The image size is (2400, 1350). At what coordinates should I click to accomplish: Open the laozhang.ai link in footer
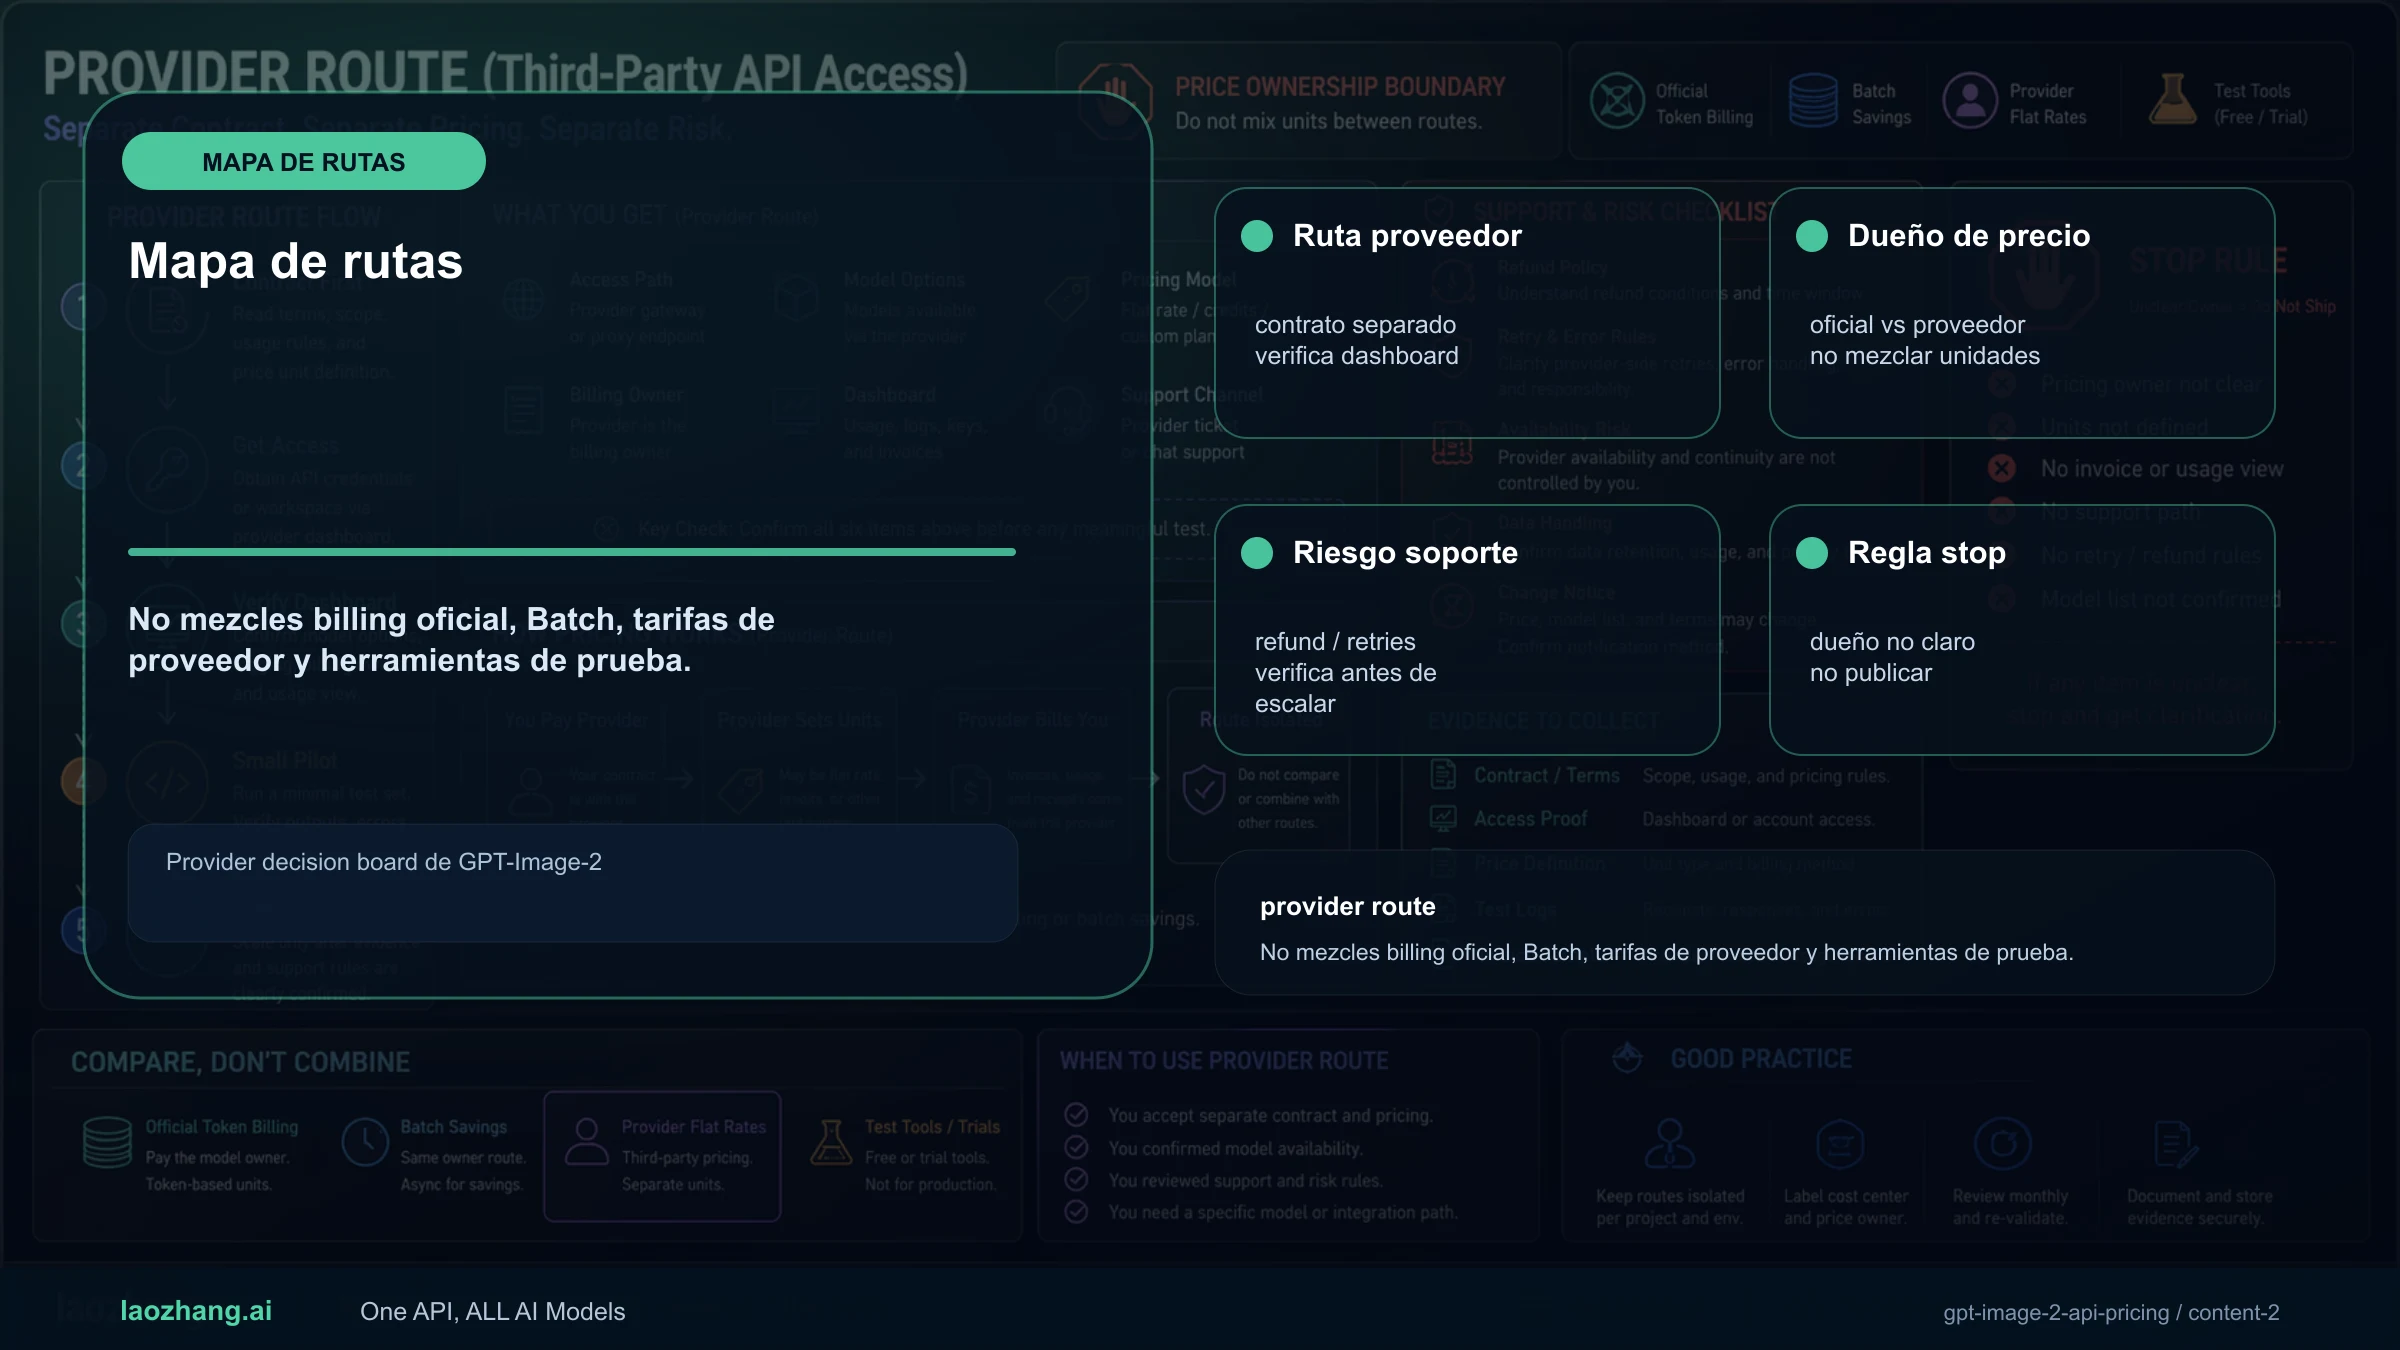coord(196,1311)
